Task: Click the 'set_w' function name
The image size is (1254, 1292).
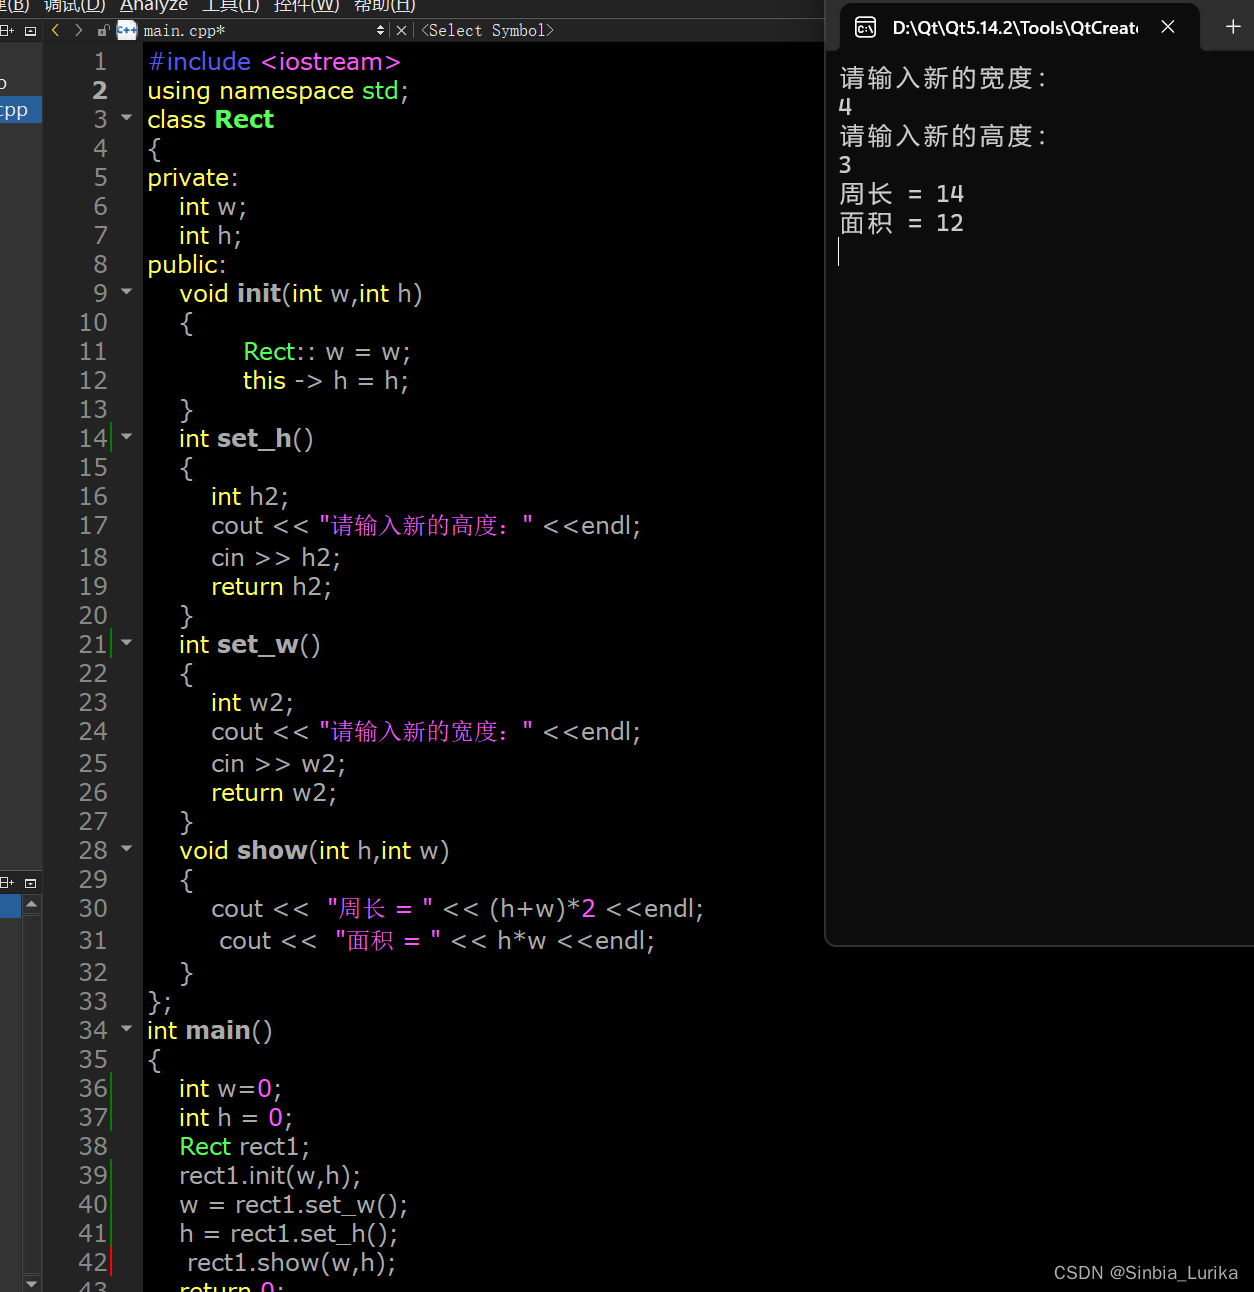Action: 258,645
